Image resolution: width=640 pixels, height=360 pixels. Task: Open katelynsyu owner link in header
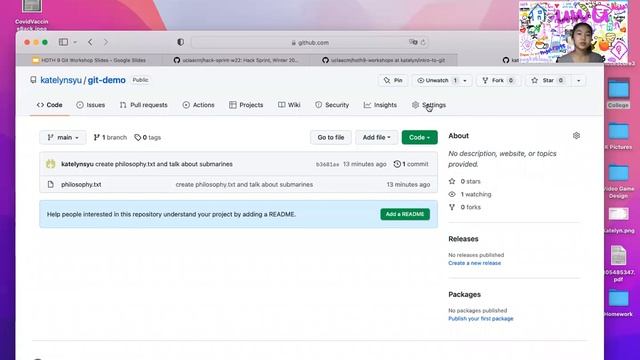(x=61, y=80)
